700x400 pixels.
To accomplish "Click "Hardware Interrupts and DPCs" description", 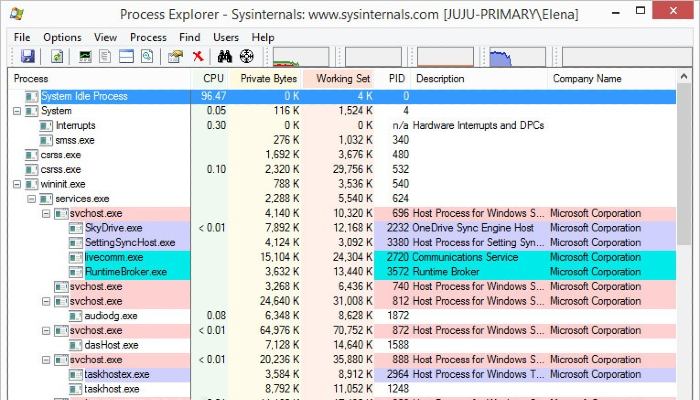I will 478,125.
